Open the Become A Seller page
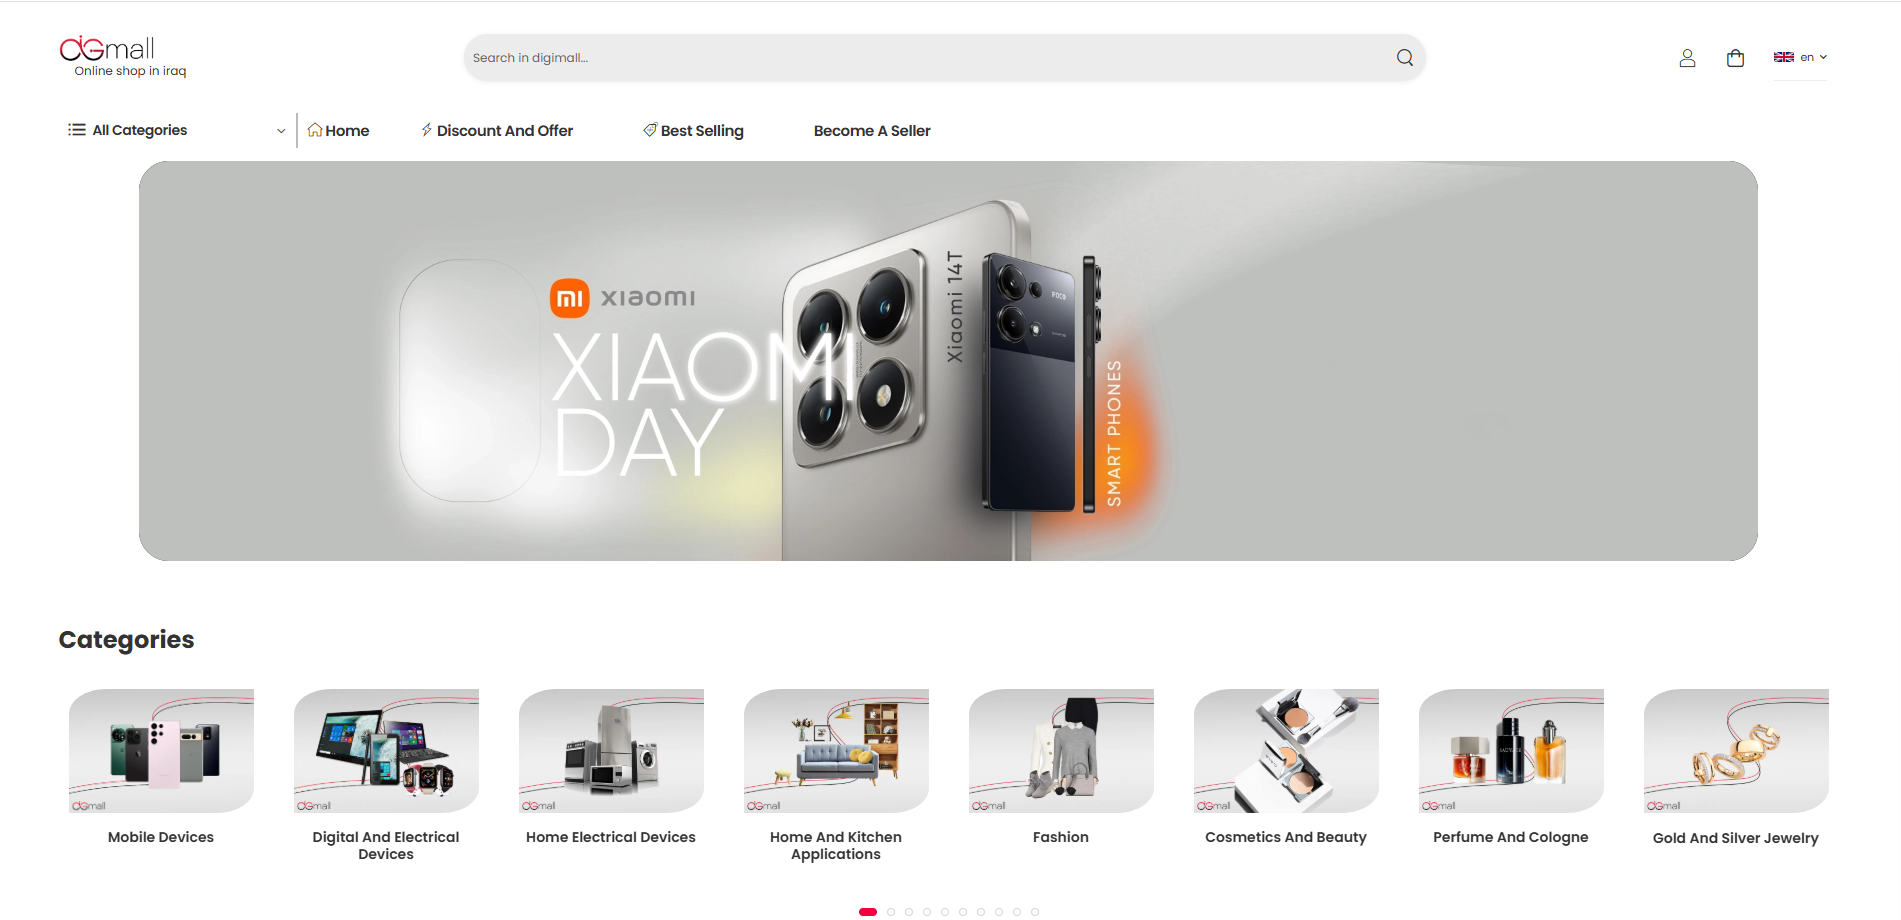The width and height of the screenshot is (1901, 920). coord(872,131)
